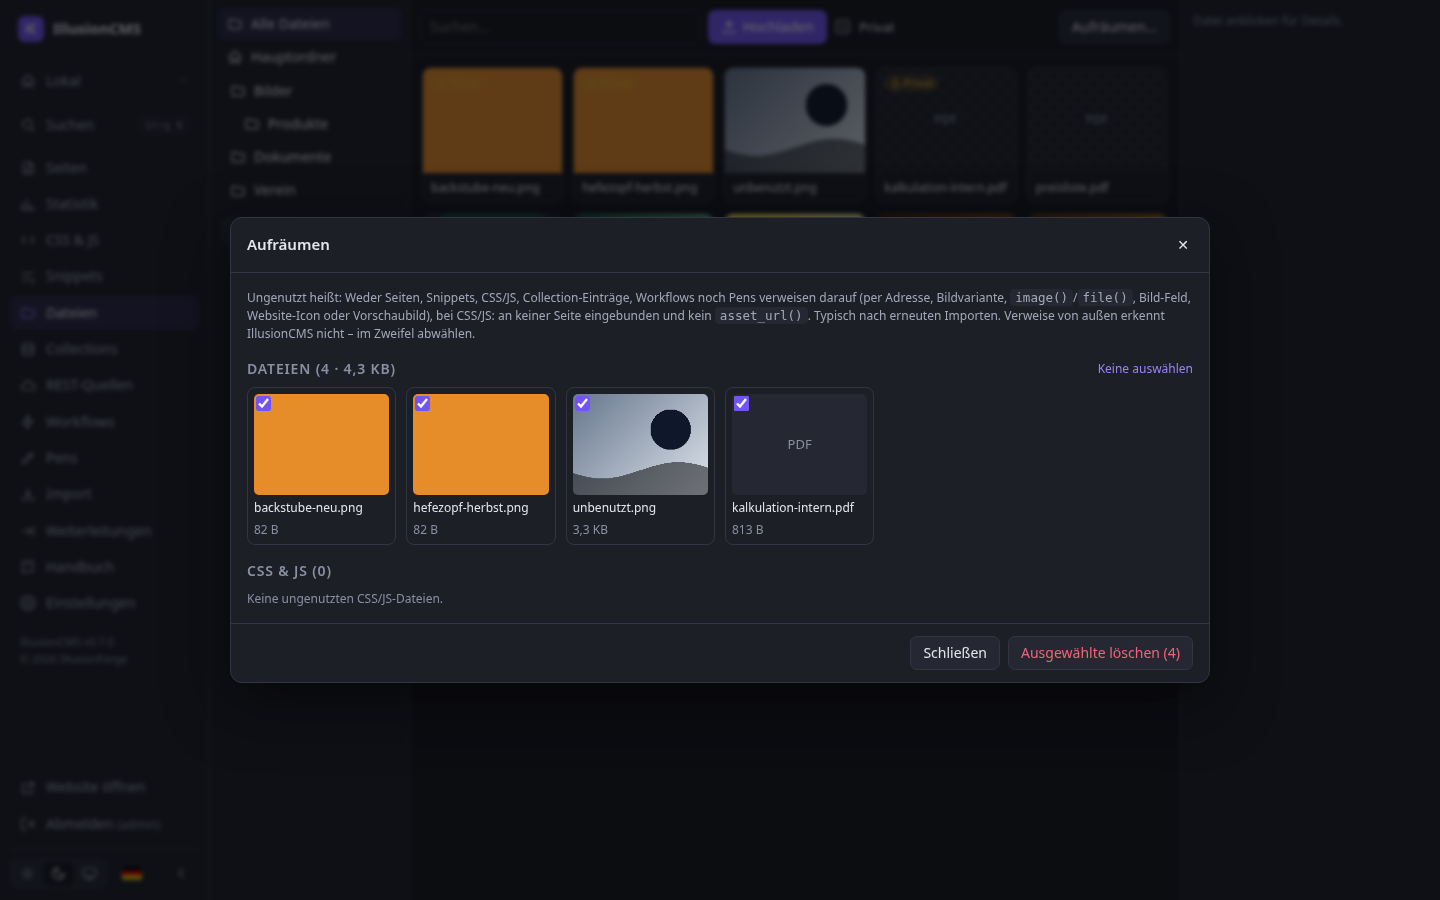Select the Alle Dateien folder entry
The height and width of the screenshot is (900, 1440).
310,24
